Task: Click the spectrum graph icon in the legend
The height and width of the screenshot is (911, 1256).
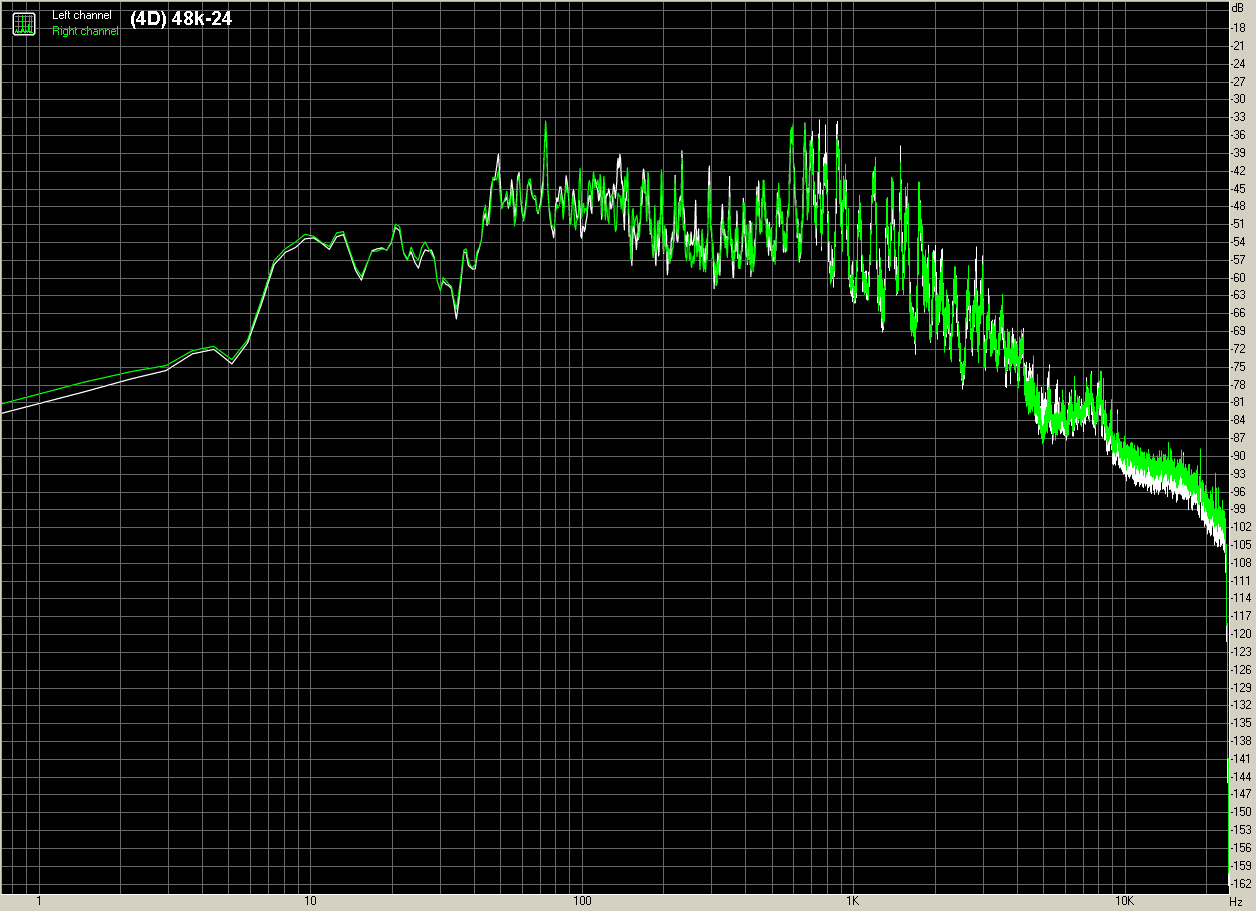Action: [x=23, y=23]
